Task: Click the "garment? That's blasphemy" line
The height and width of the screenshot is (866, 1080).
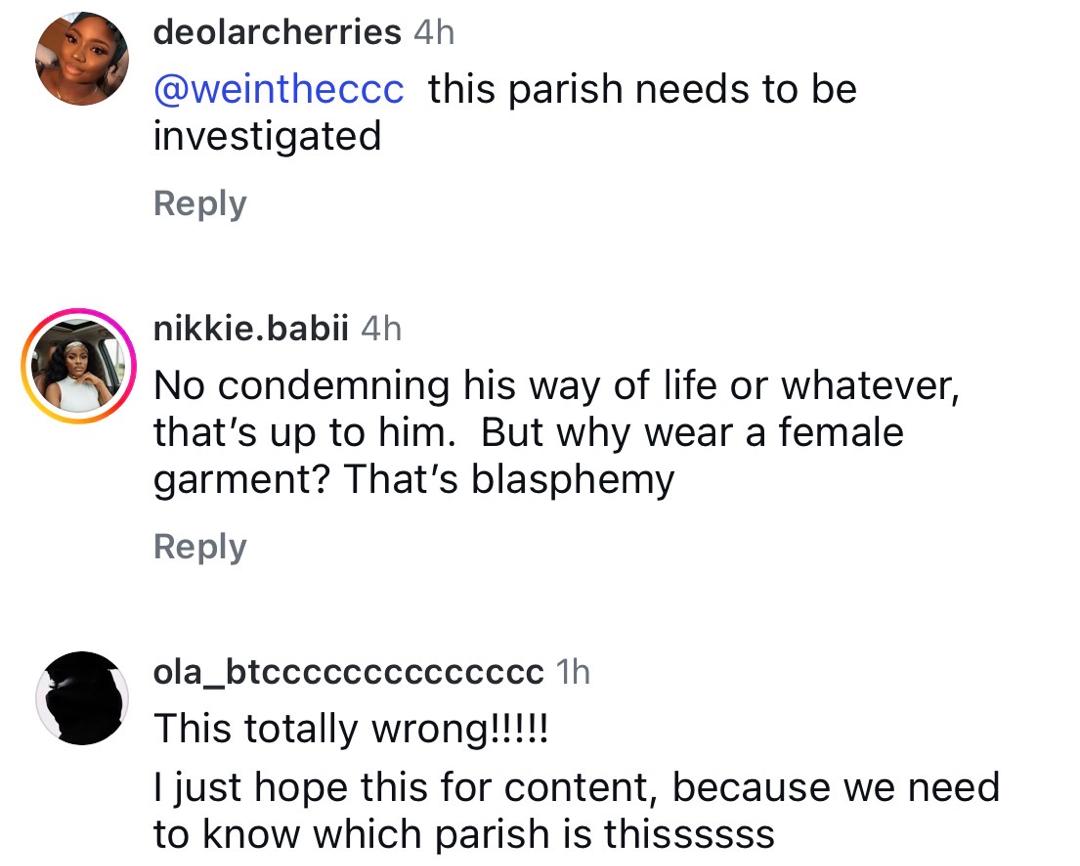Action: [413, 479]
